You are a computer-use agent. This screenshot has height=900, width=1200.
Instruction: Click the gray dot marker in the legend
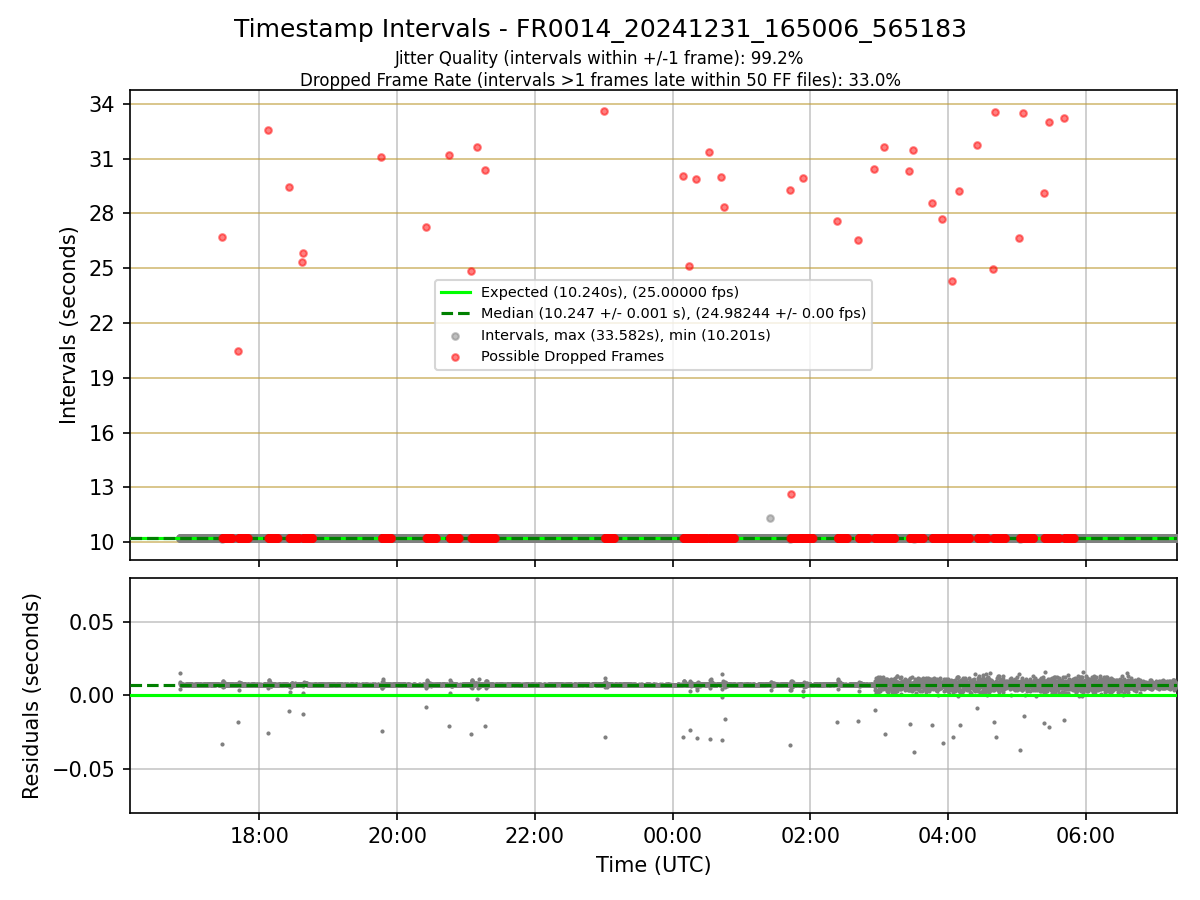[457, 335]
